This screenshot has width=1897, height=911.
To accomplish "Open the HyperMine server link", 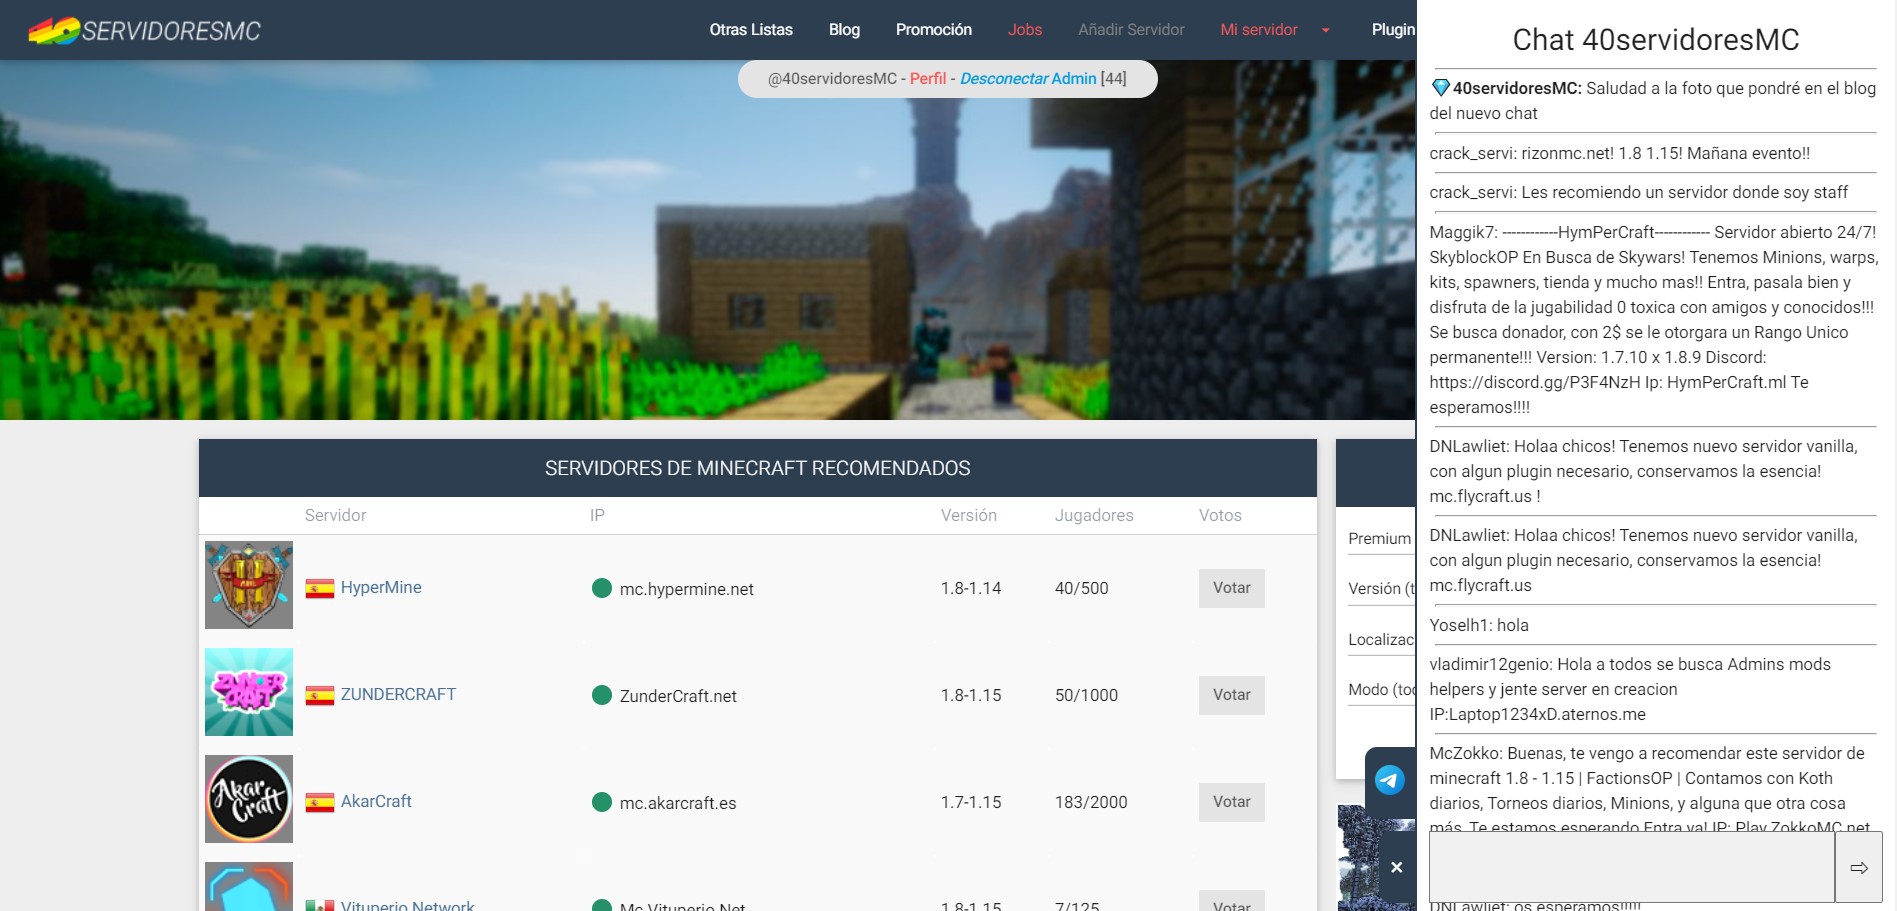I will pyautogui.click(x=381, y=587).
